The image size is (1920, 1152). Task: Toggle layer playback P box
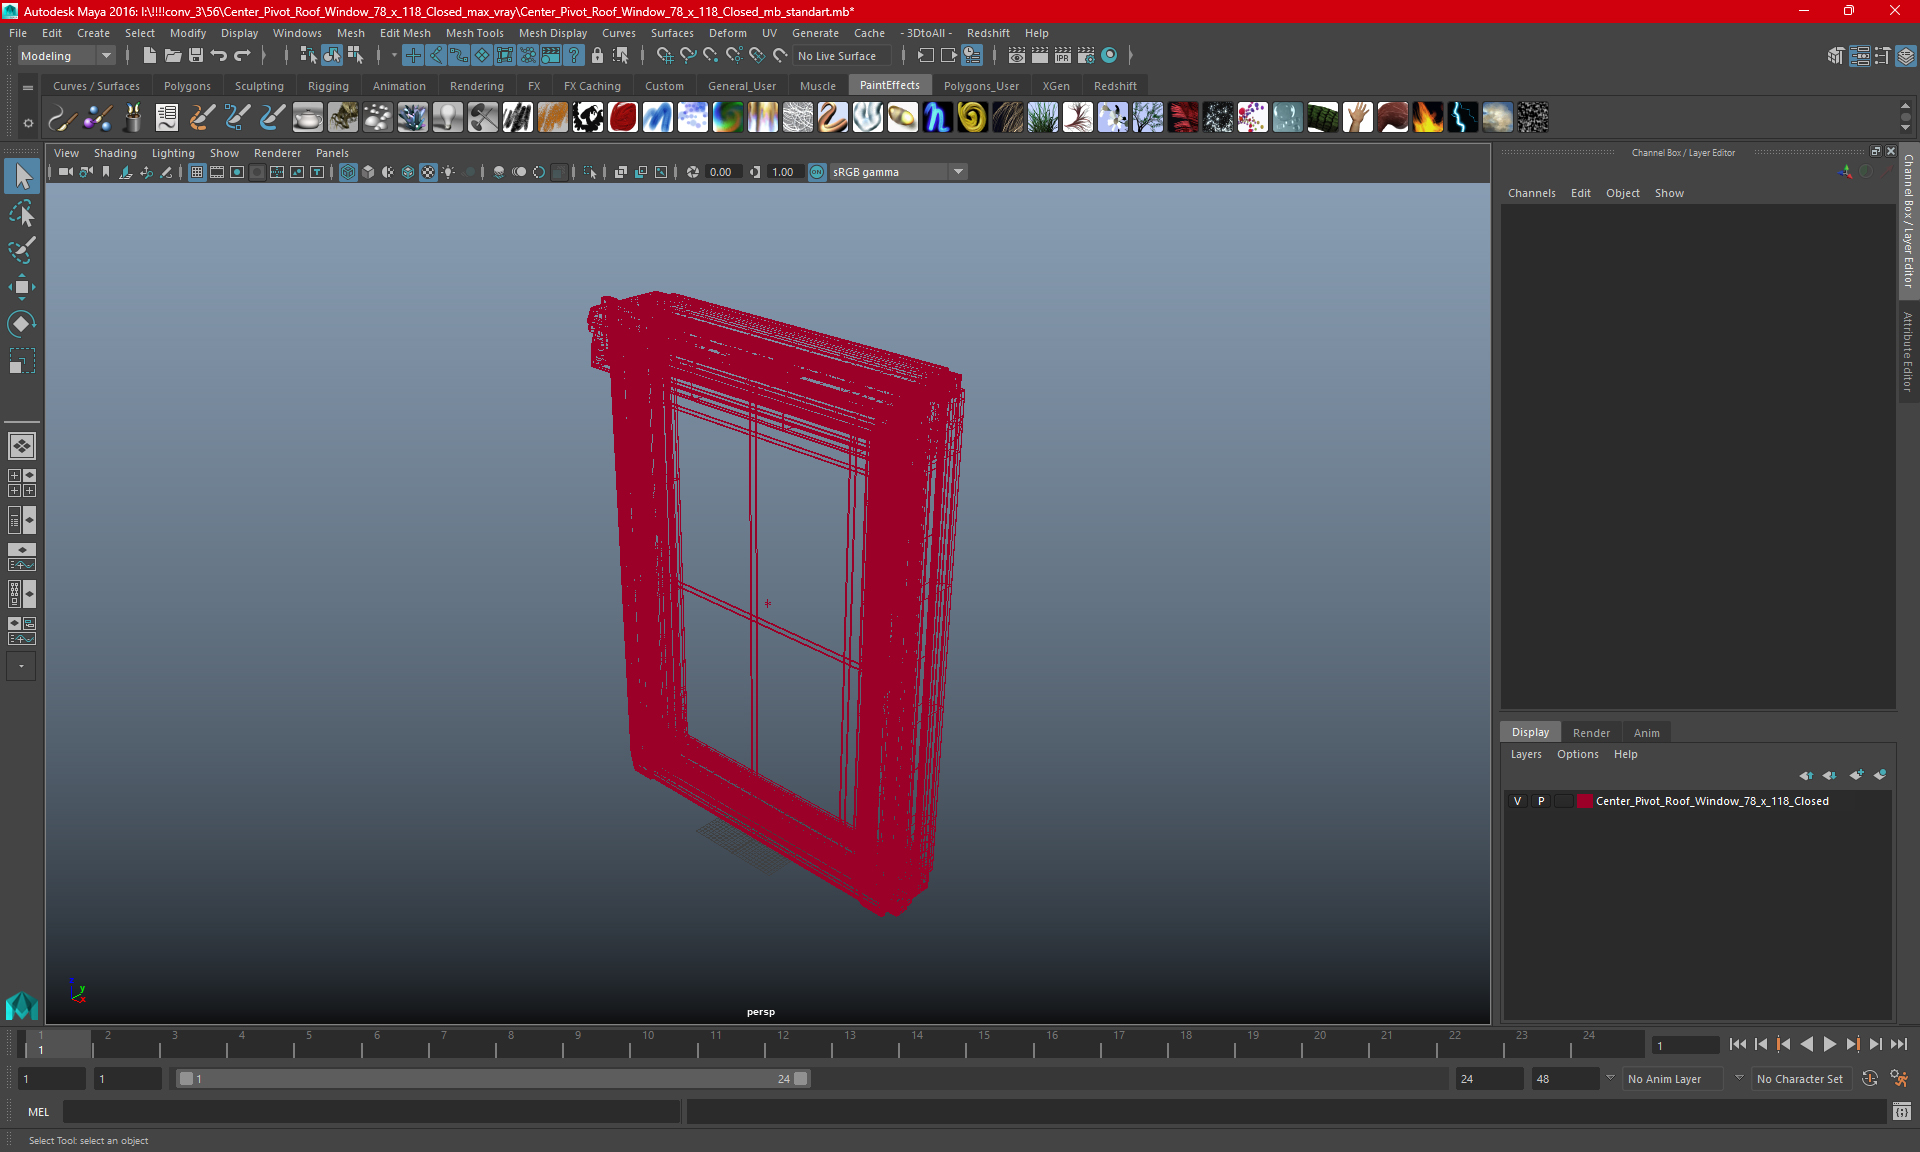click(x=1541, y=801)
